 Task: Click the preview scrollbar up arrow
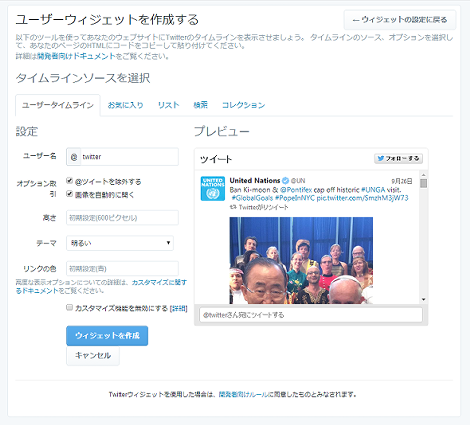pos(423,175)
